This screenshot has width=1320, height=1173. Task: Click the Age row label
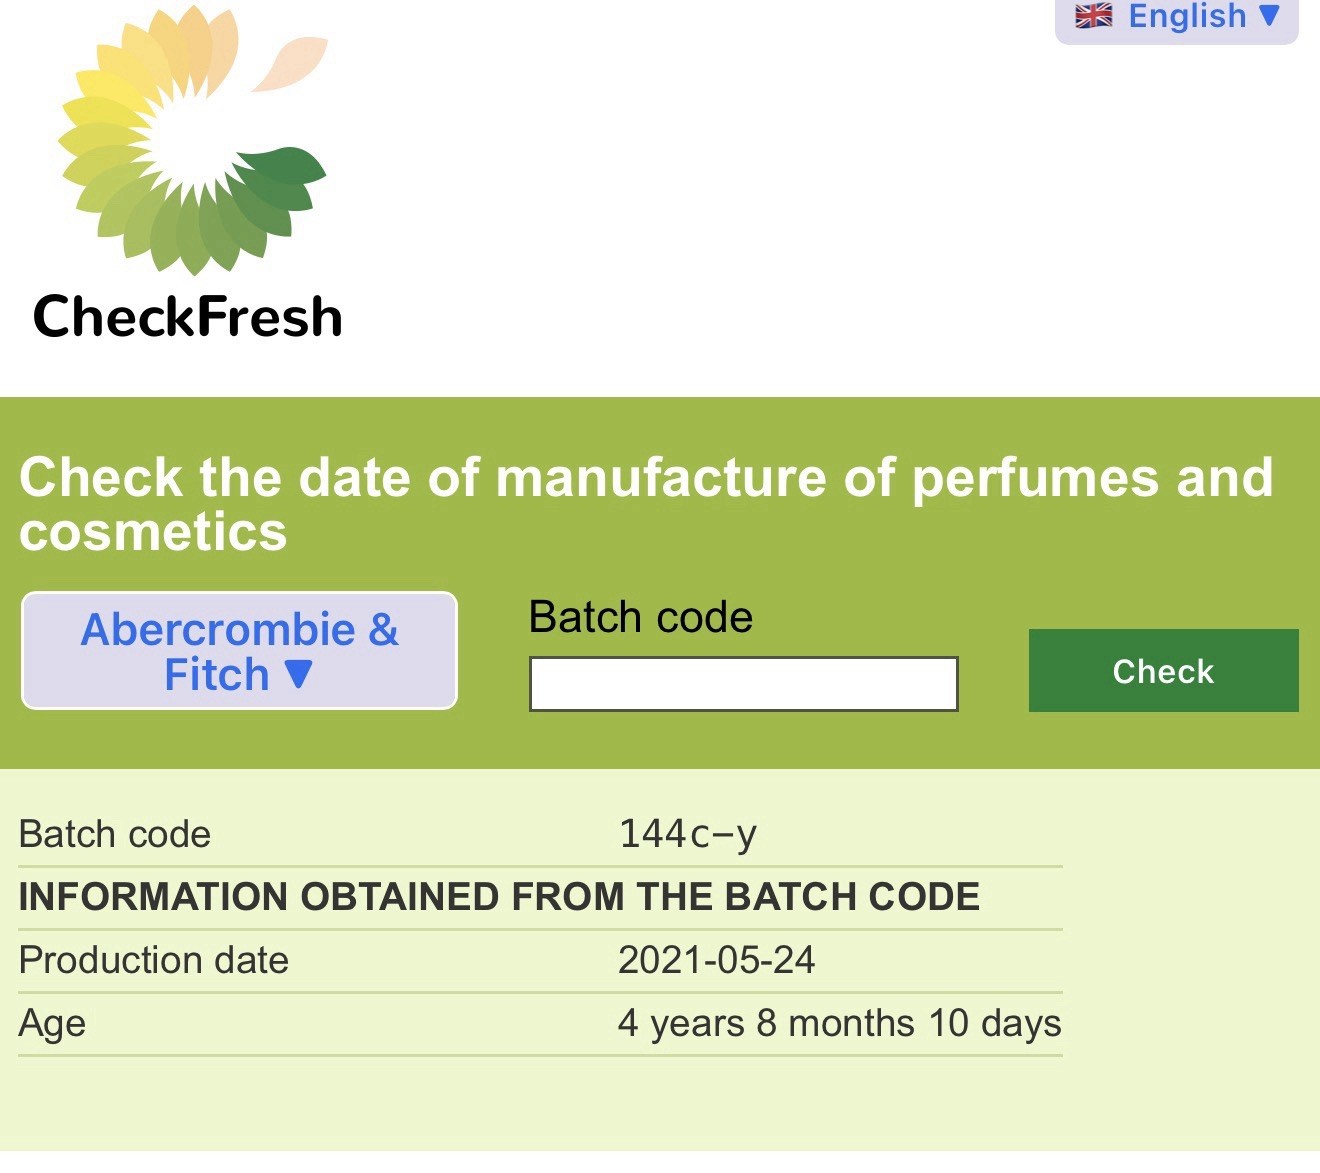[x=52, y=1023]
